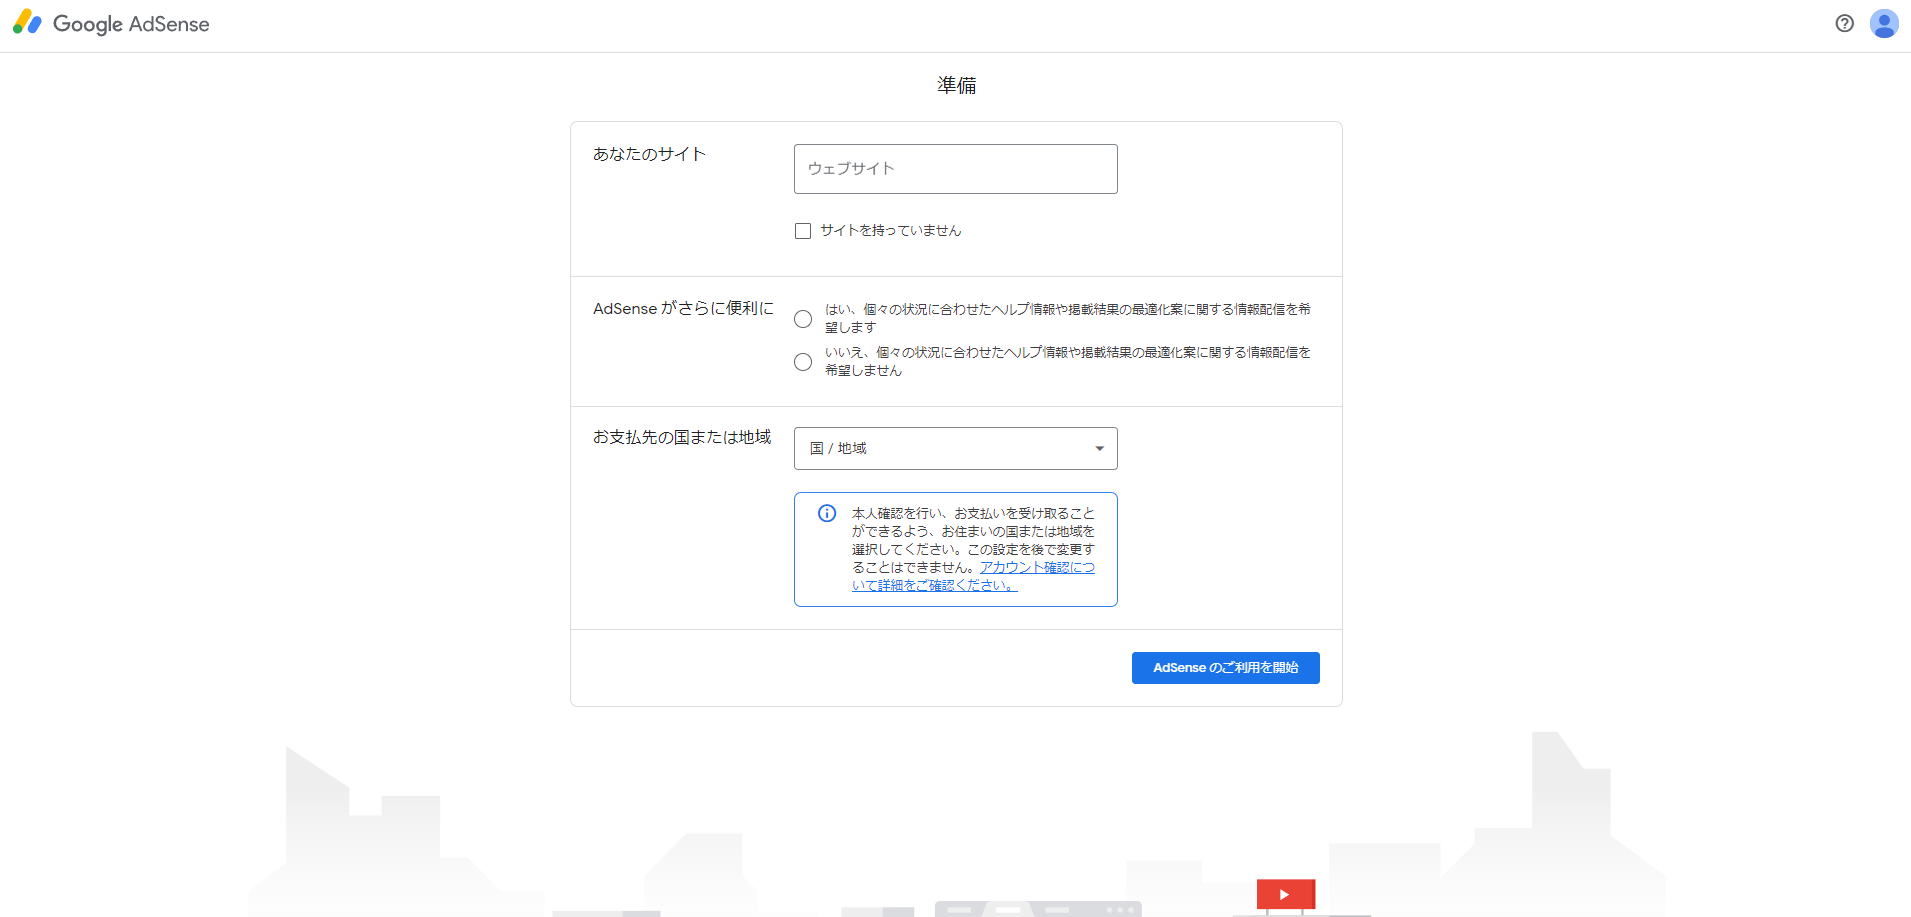Image resolution: width=1911 pixels, height=917 pixels.
Task: Click the サイトを持っていません label text
Action: point(890,231)
